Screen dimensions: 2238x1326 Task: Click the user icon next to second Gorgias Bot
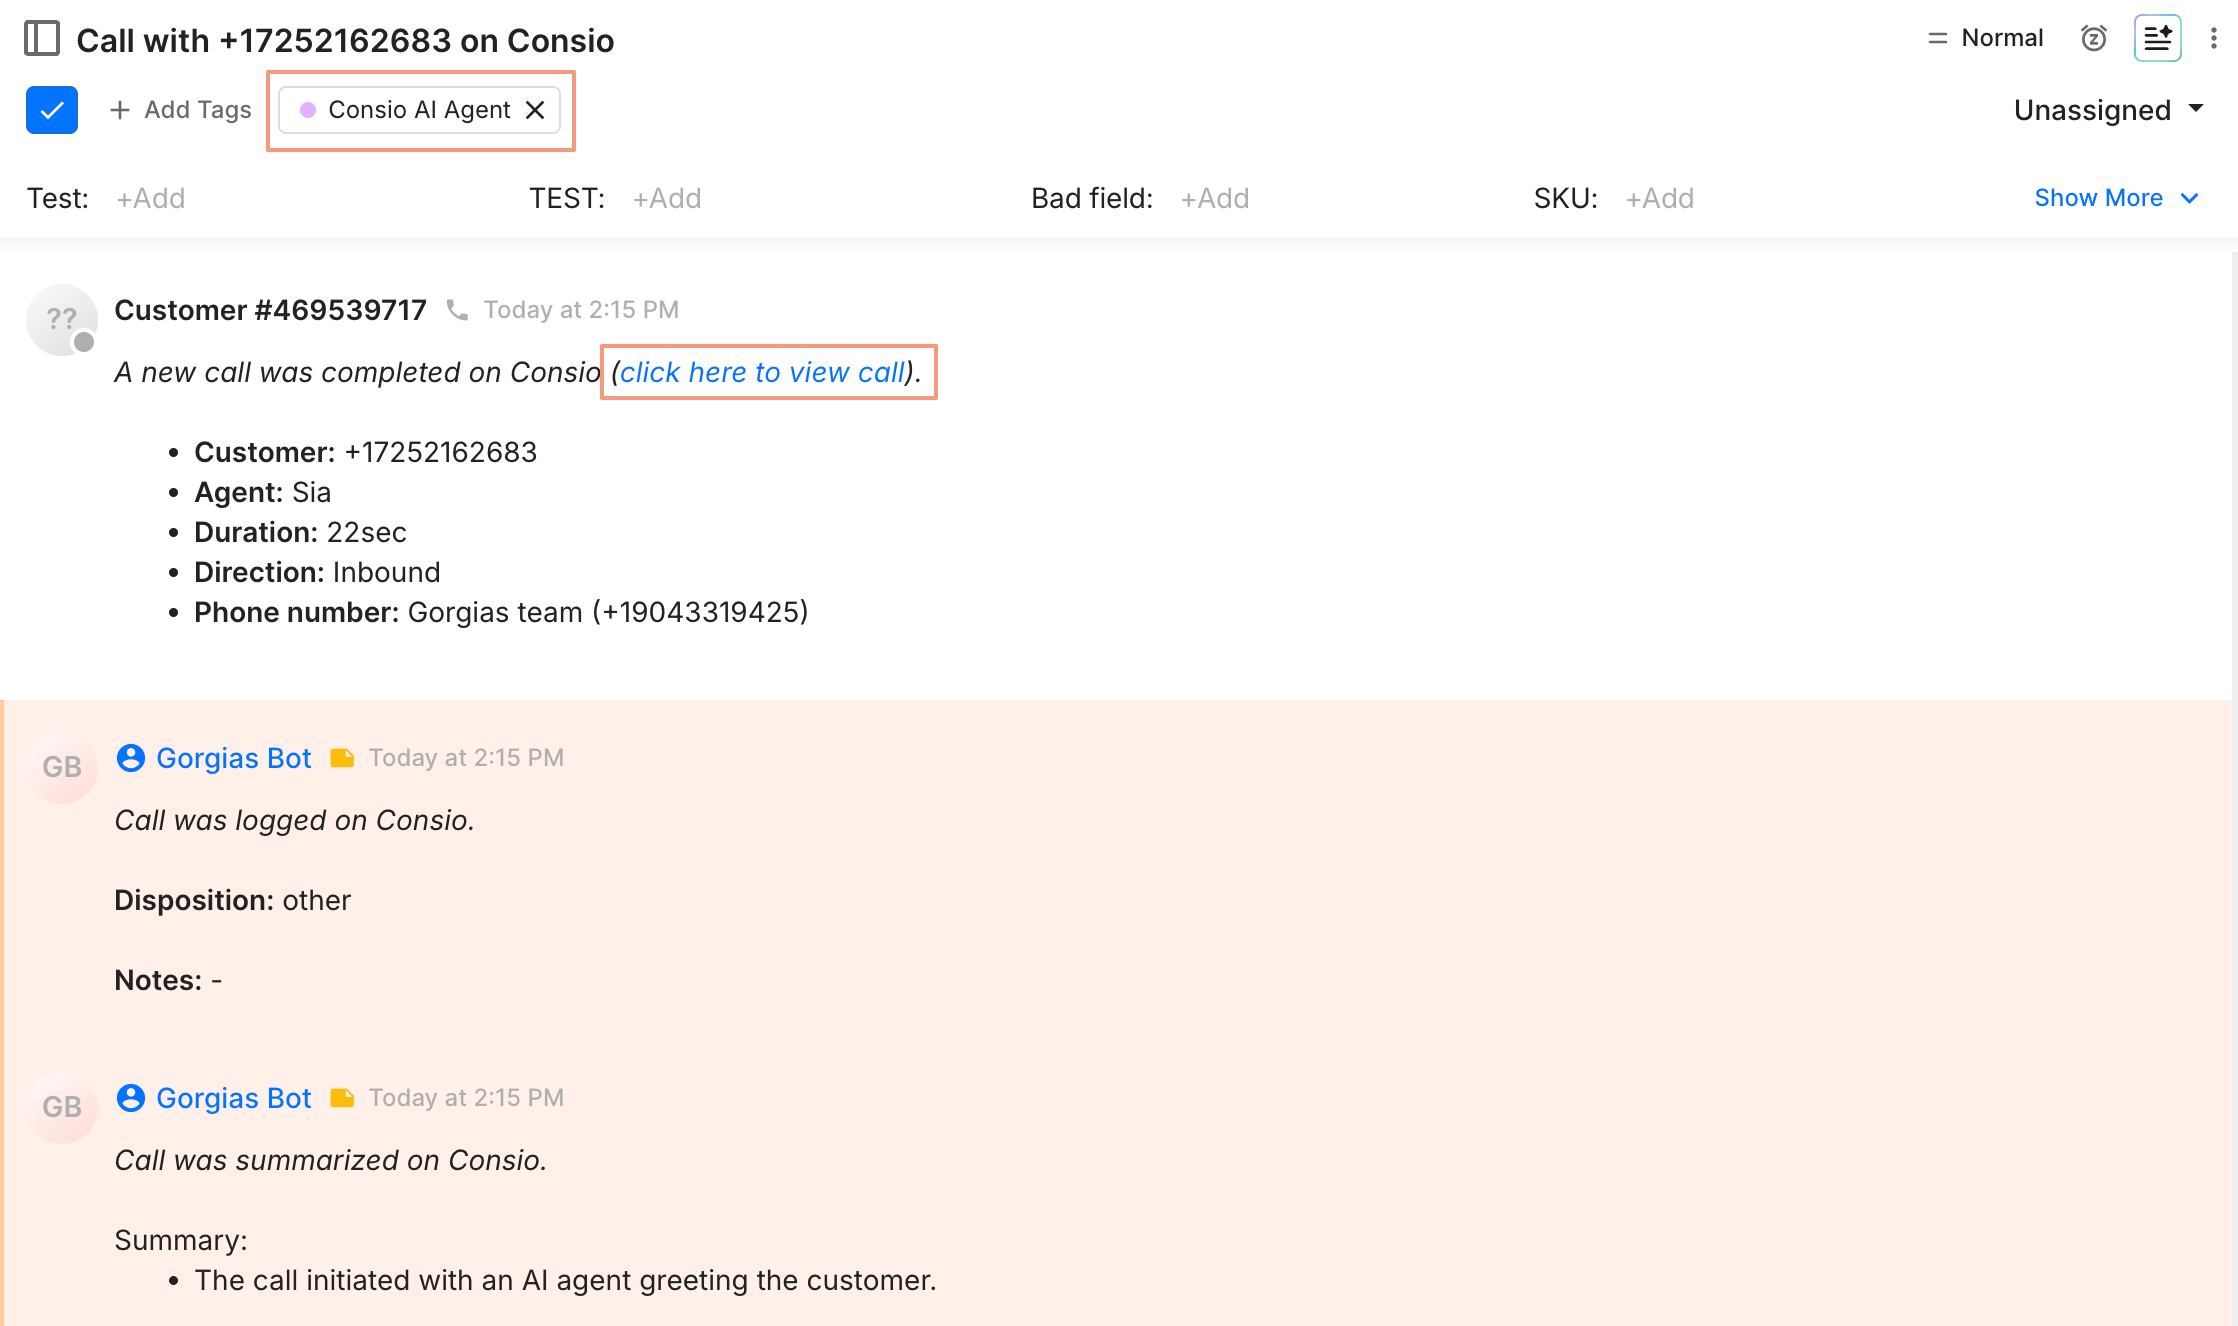click(x=131, y=1098)
